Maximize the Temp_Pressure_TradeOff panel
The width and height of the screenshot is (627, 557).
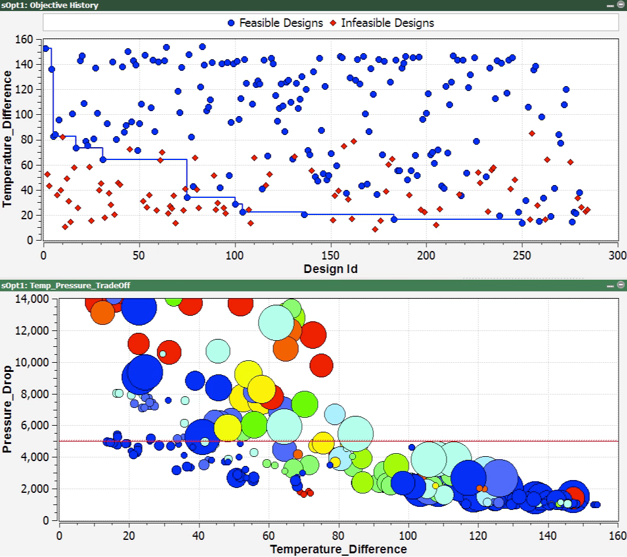click(619, 285)
